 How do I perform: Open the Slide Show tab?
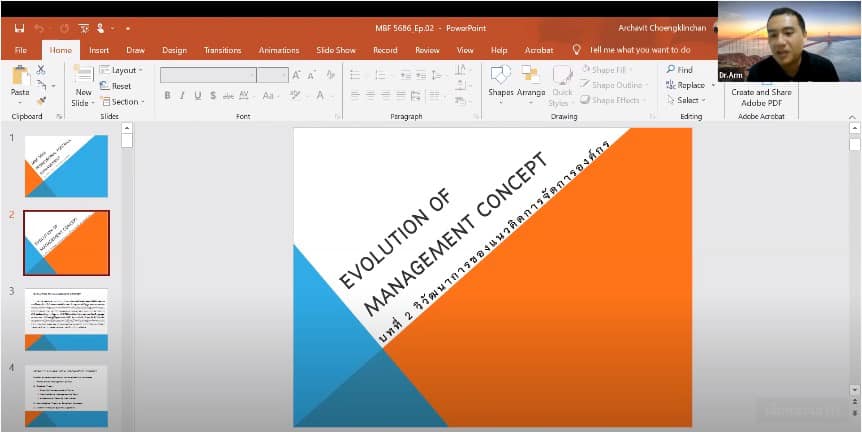[336, 50]
